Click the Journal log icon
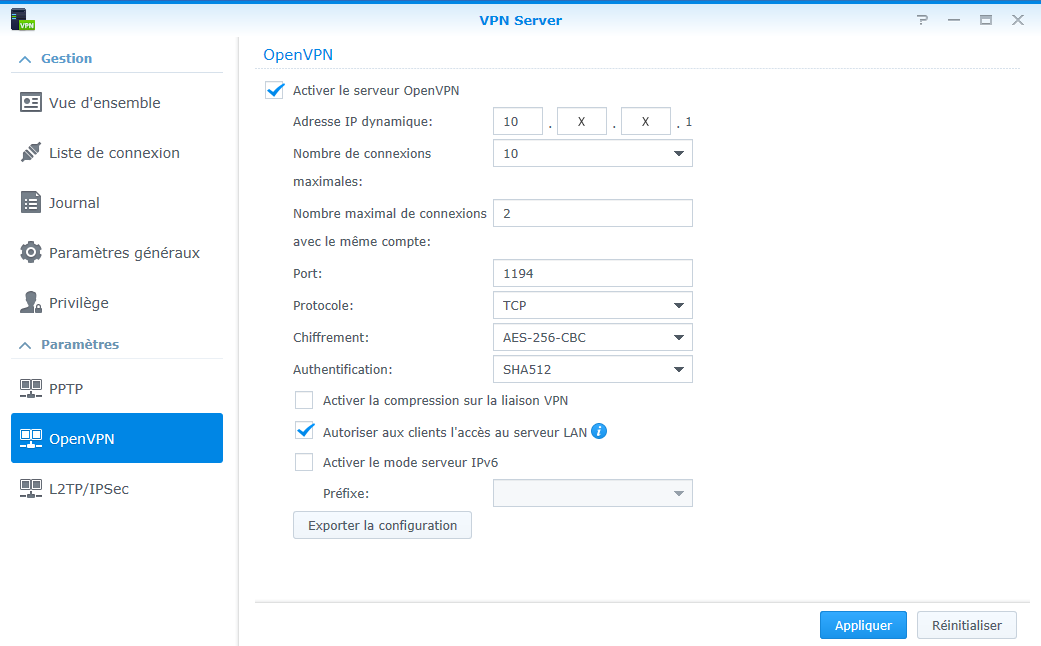Viewport: 1041px width, 646px height. pyautogui.click(x=31, y=202)
